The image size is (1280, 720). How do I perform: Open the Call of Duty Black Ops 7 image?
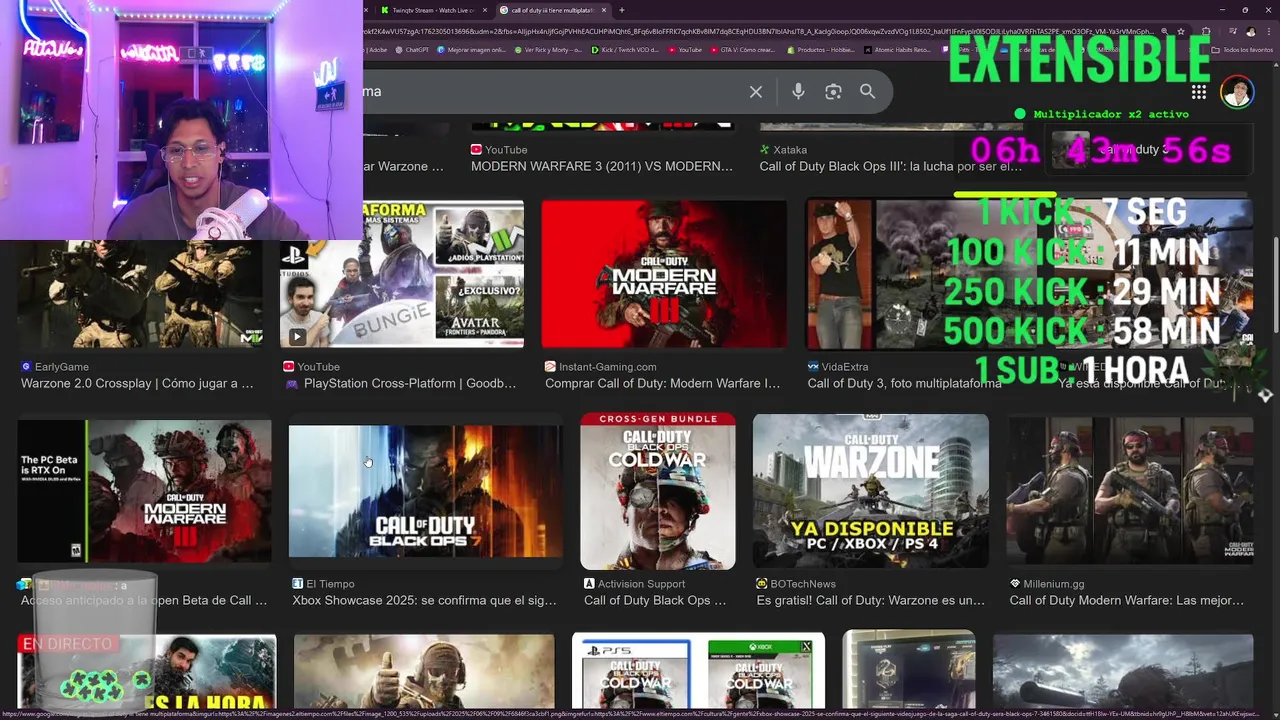click(425, 491)
